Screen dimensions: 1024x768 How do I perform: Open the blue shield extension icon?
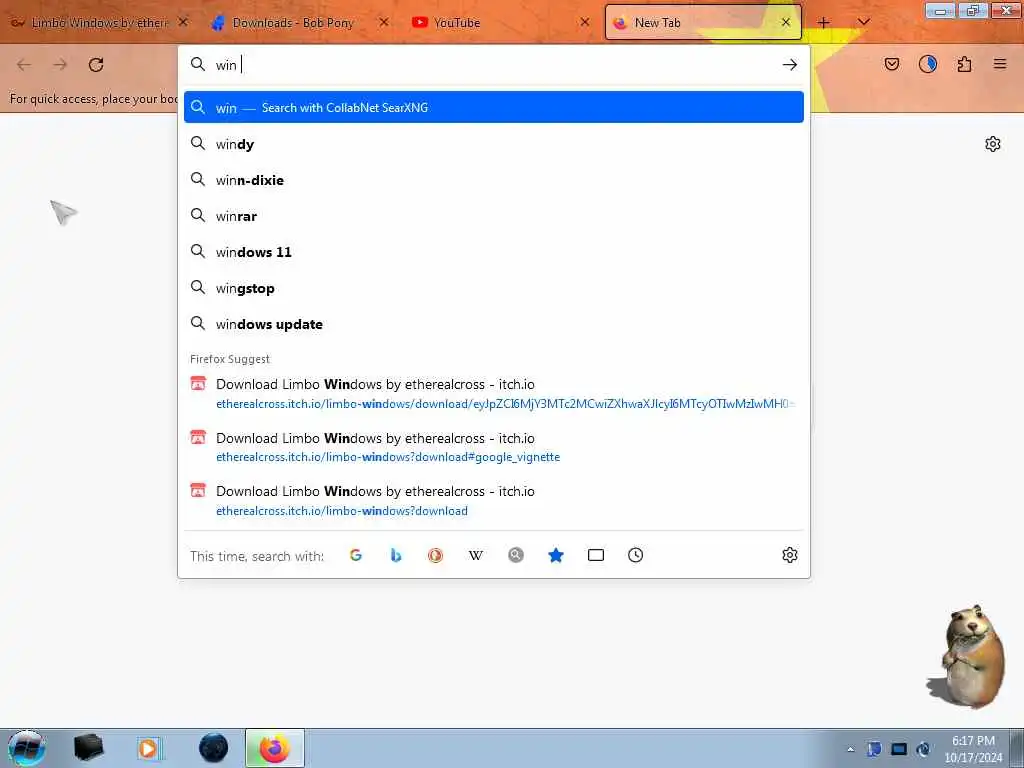coord(928,64)
